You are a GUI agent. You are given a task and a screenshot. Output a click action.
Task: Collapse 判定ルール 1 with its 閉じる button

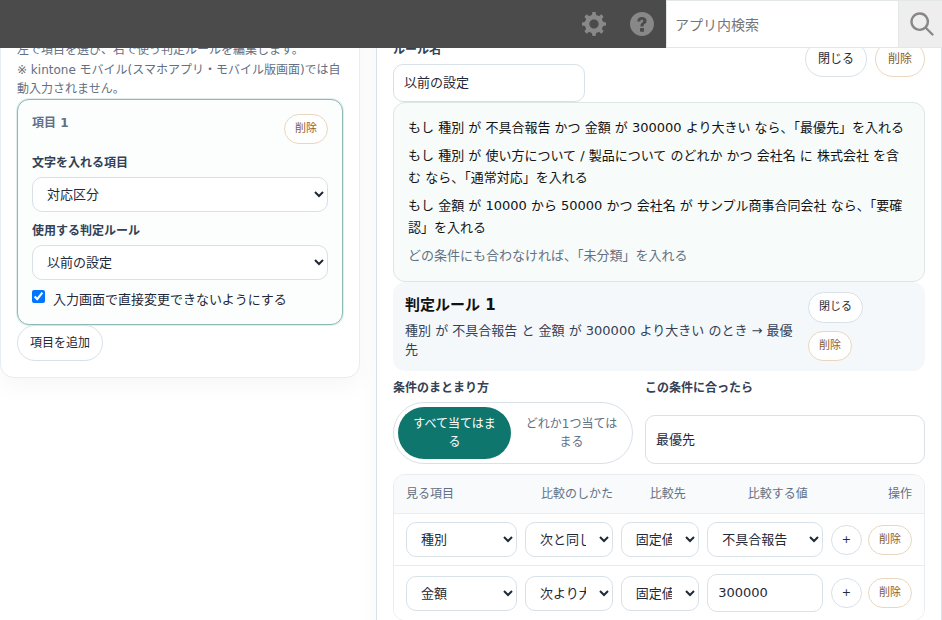[x=835, y=307]
